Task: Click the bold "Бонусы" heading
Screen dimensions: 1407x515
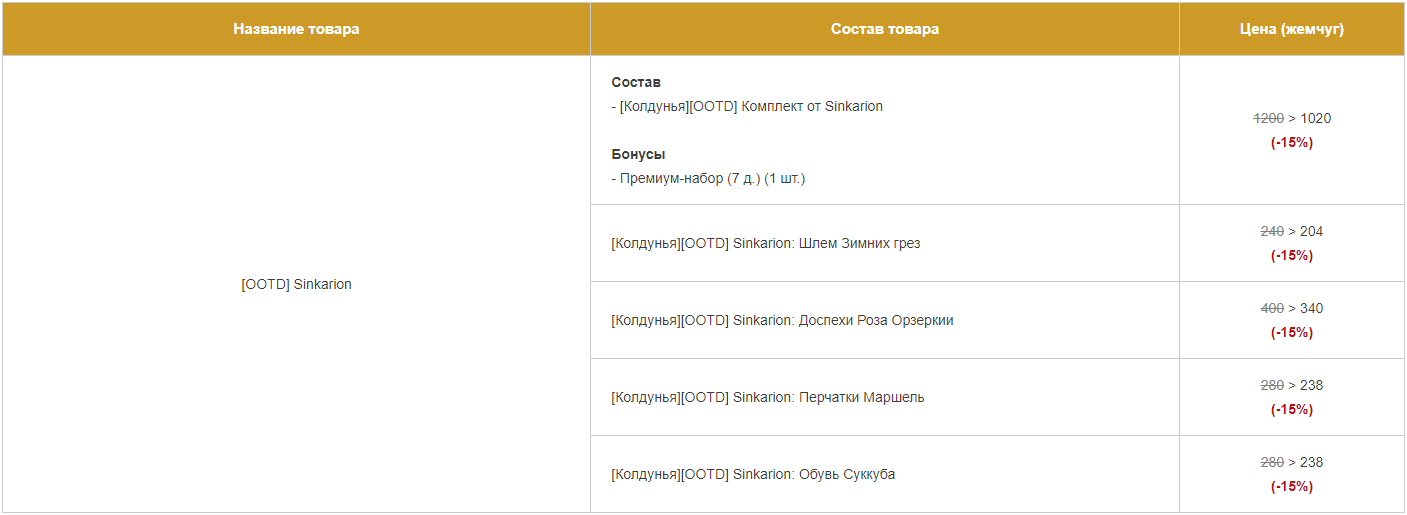Action: [638, 154]
